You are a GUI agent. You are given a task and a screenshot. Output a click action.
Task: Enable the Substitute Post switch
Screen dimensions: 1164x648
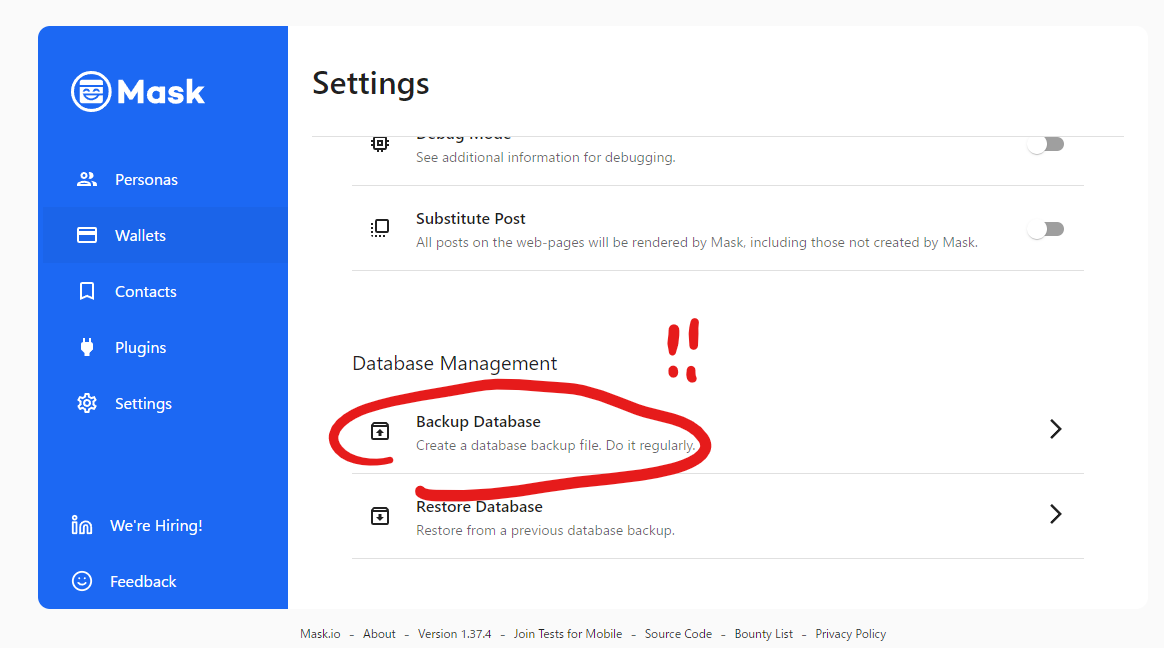pos(1046,229)
